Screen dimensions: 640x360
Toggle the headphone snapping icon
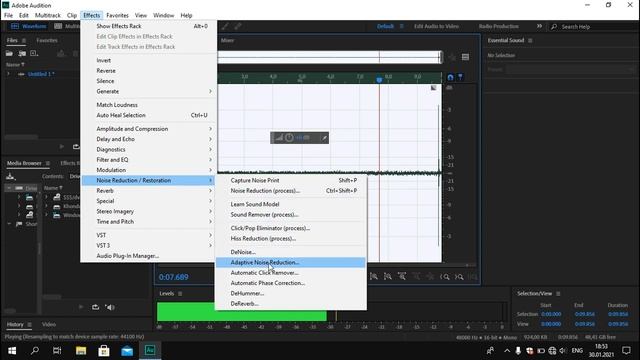[450, 77]
